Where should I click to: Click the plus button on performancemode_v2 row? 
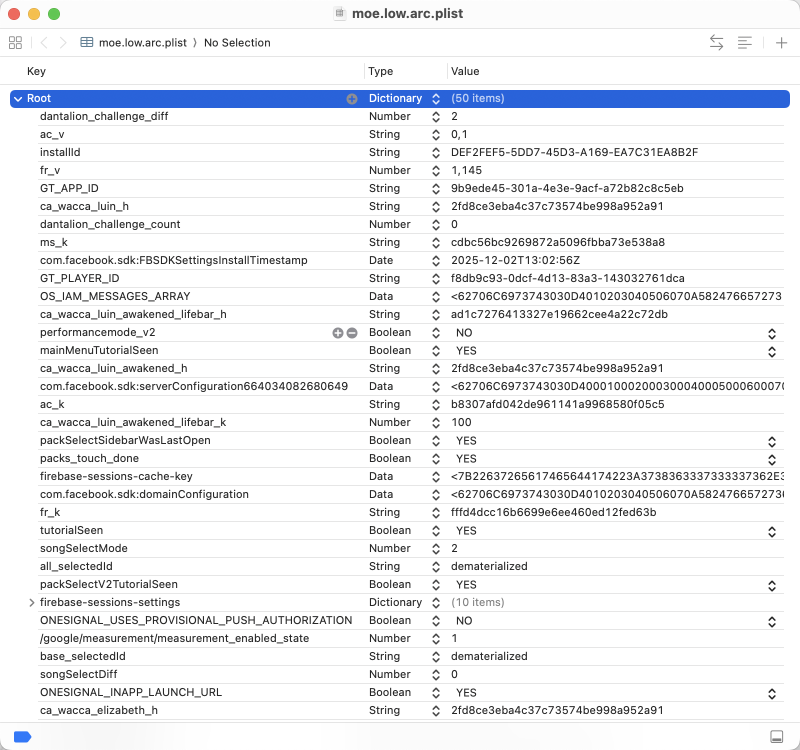click(x=338, y=332)
